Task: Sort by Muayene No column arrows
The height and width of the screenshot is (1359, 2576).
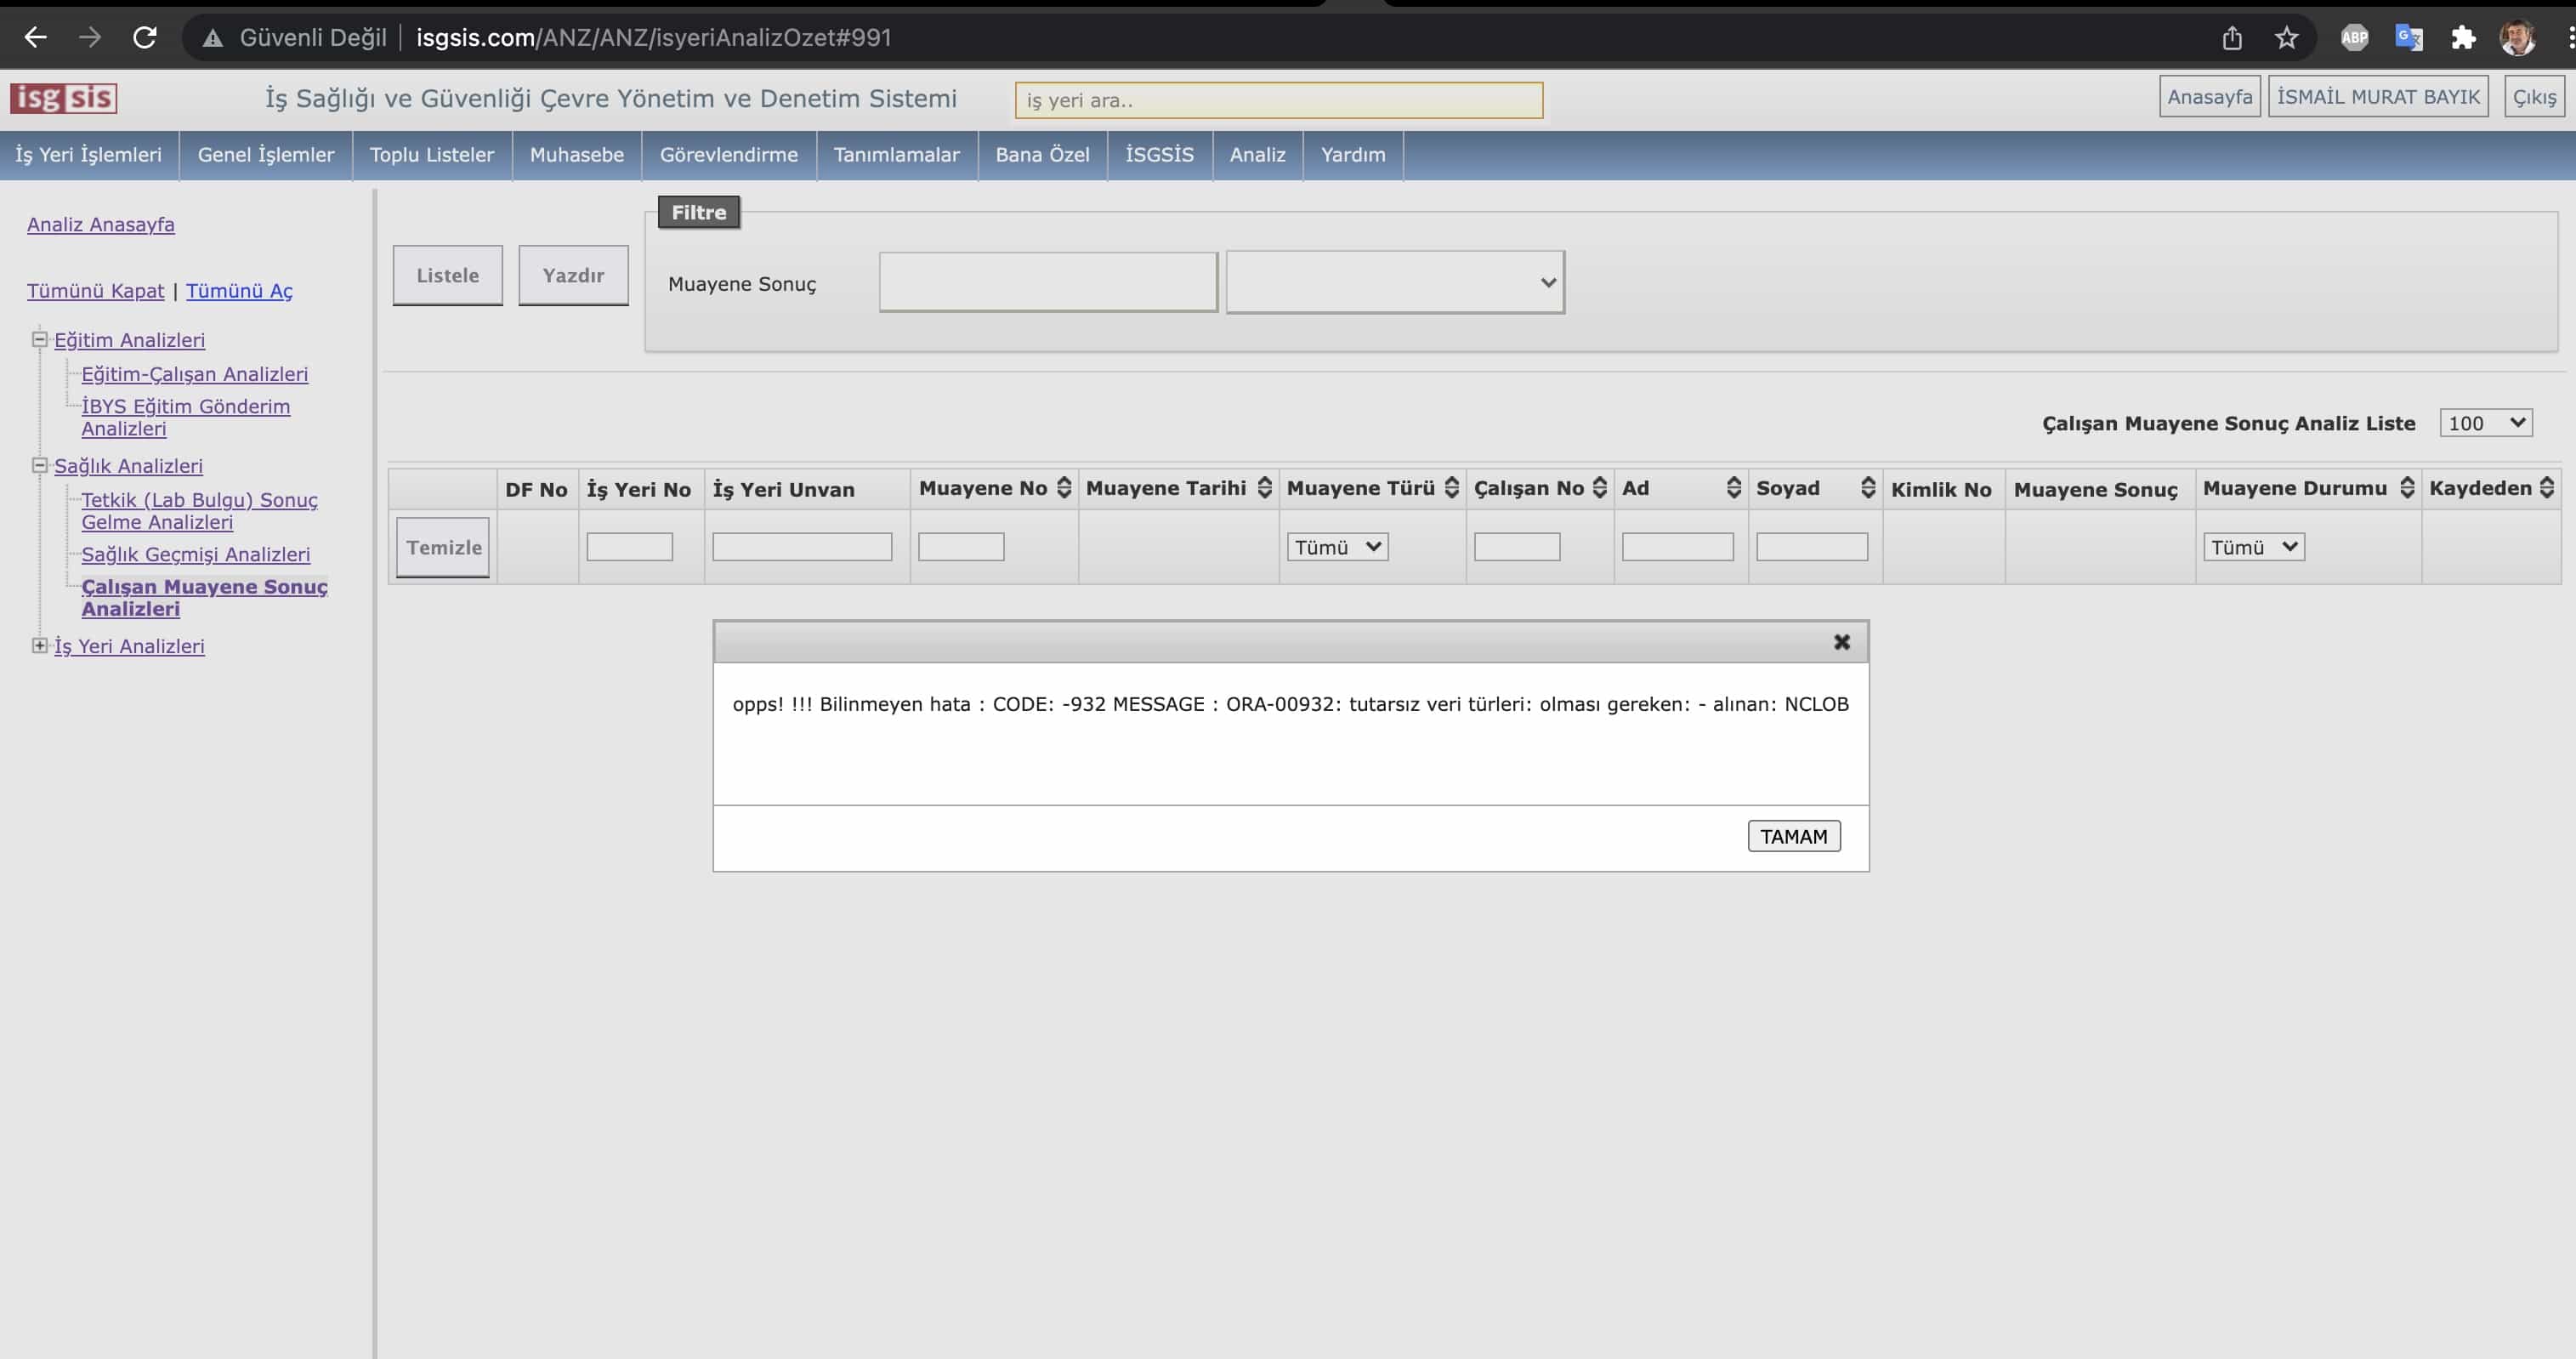Action: tap(1064, 488)
